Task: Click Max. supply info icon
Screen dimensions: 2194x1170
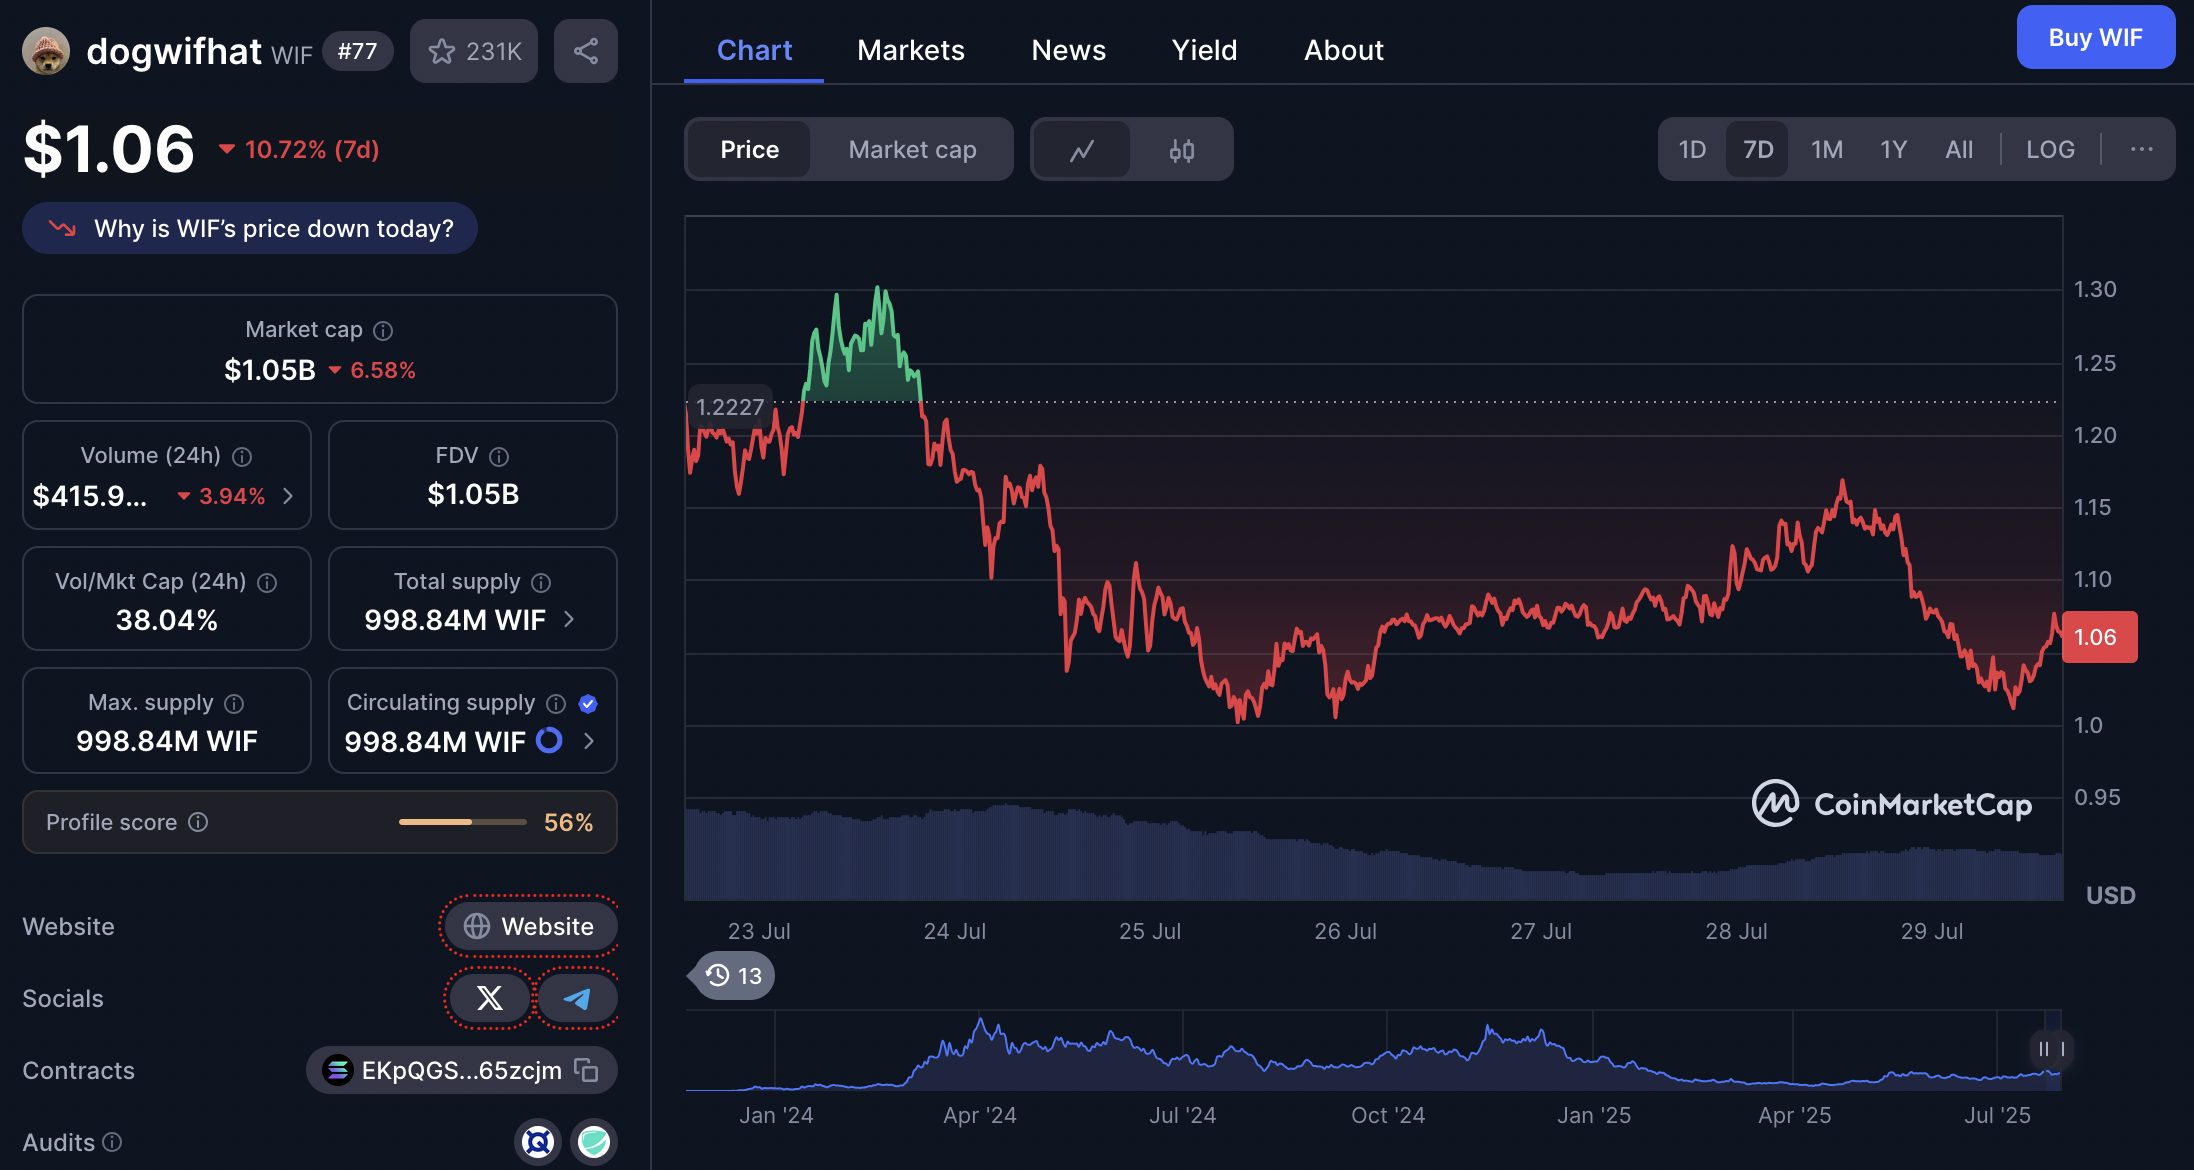Action: 234,703
